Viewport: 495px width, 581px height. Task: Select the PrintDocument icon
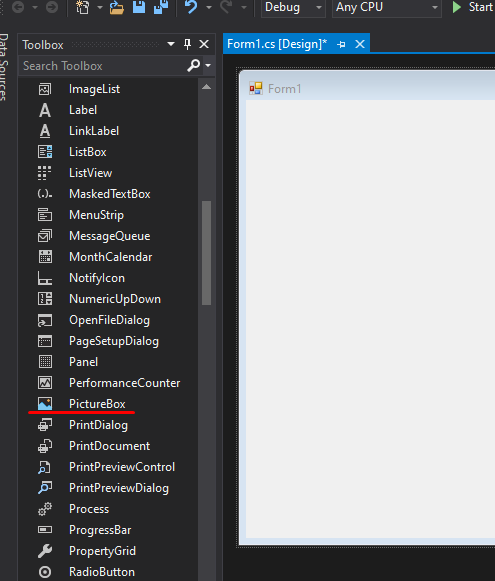click(x=45, y=446)
